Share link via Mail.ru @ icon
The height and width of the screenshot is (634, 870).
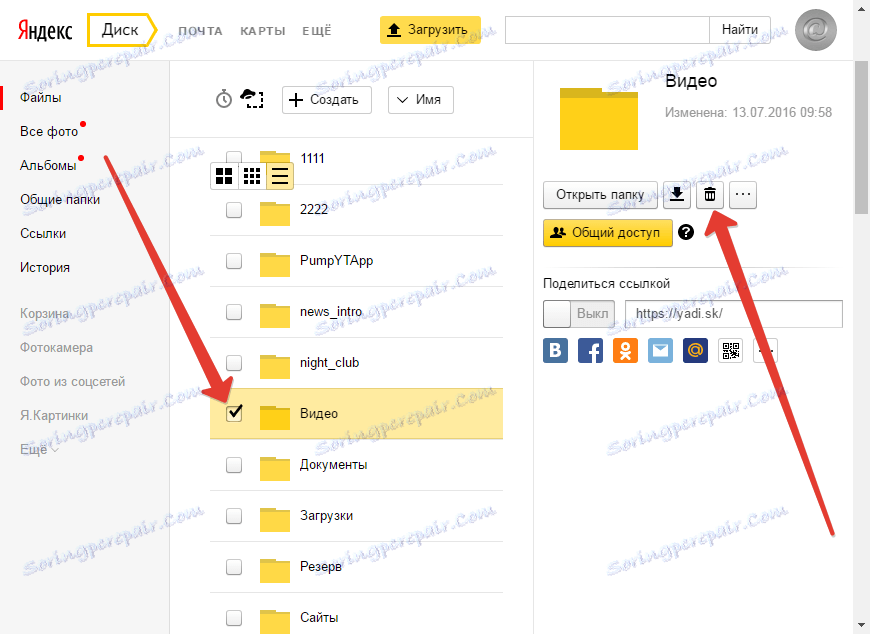tap(695, 351)
